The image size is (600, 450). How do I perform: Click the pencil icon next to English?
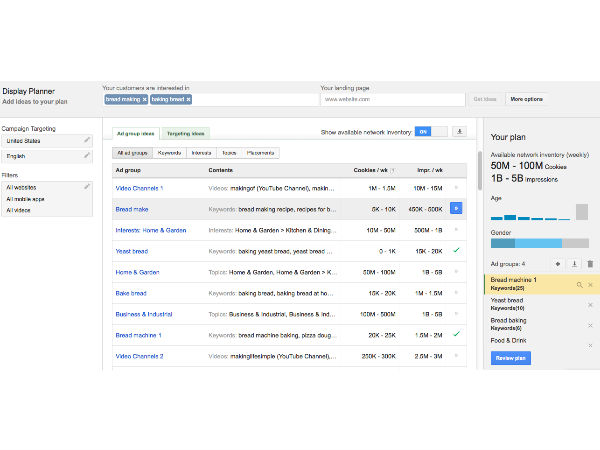87,156
